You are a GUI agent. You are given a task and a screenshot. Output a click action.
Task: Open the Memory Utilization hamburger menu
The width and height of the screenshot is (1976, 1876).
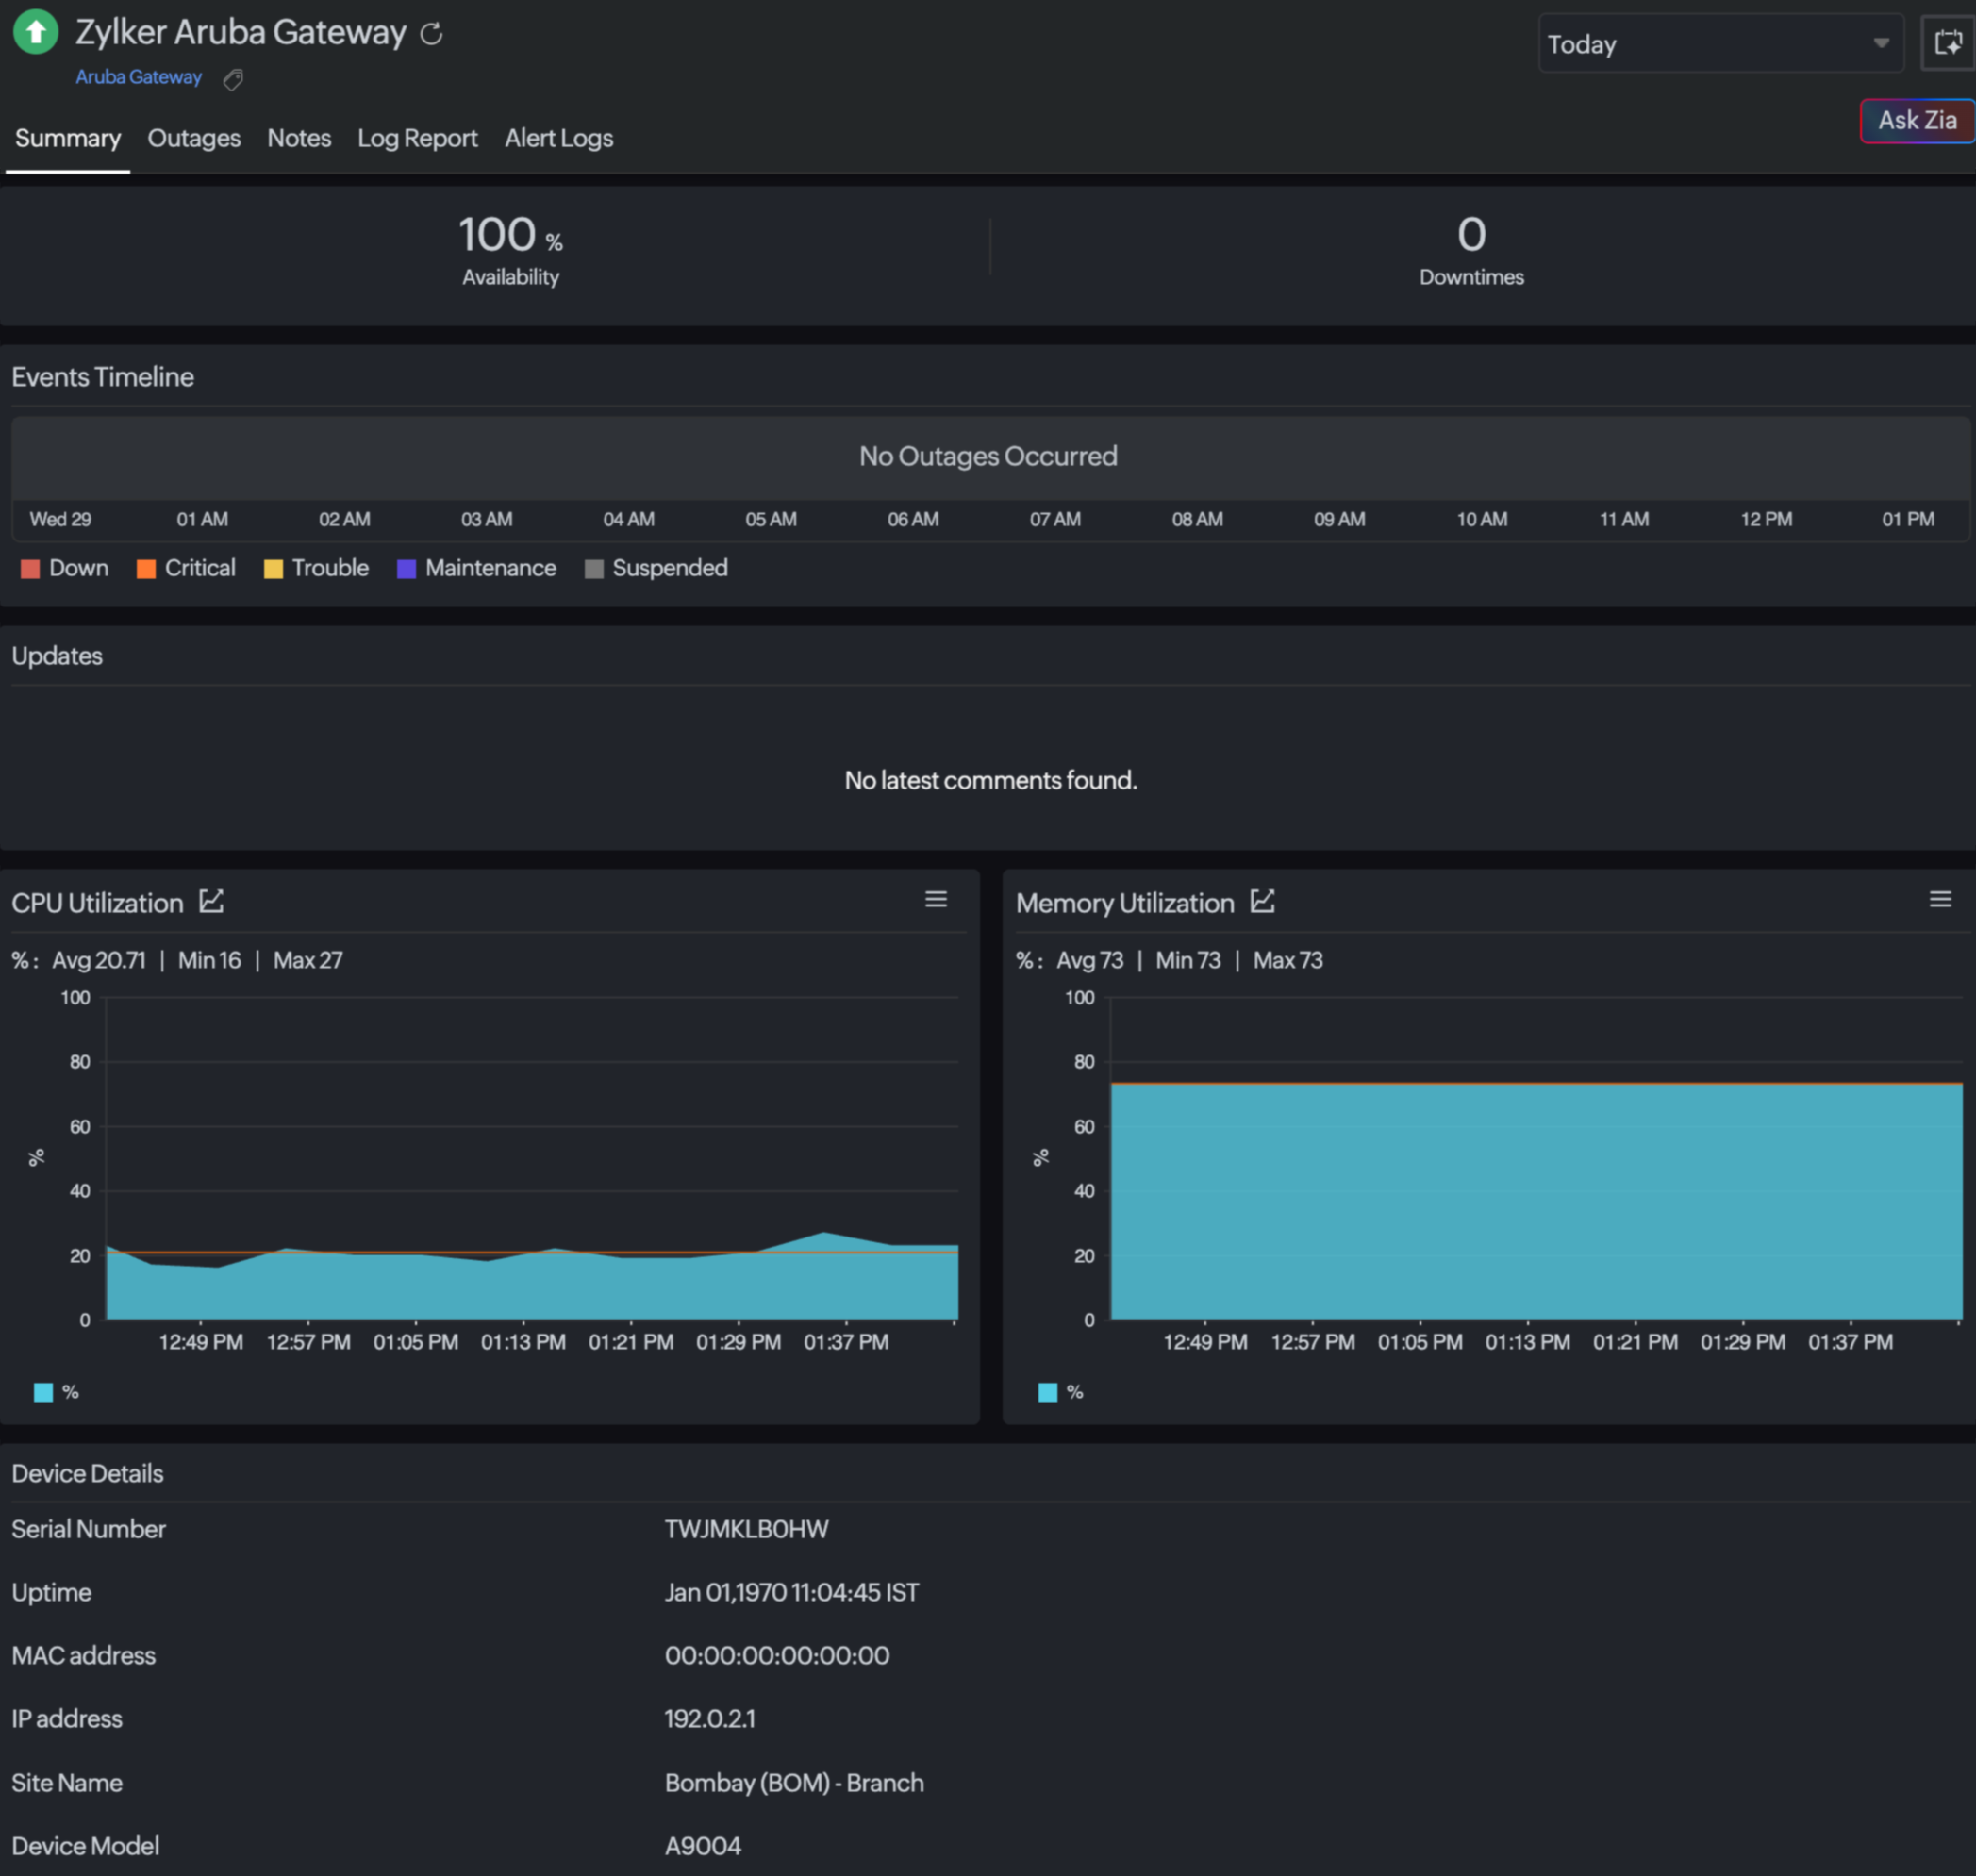(1939, 899)
